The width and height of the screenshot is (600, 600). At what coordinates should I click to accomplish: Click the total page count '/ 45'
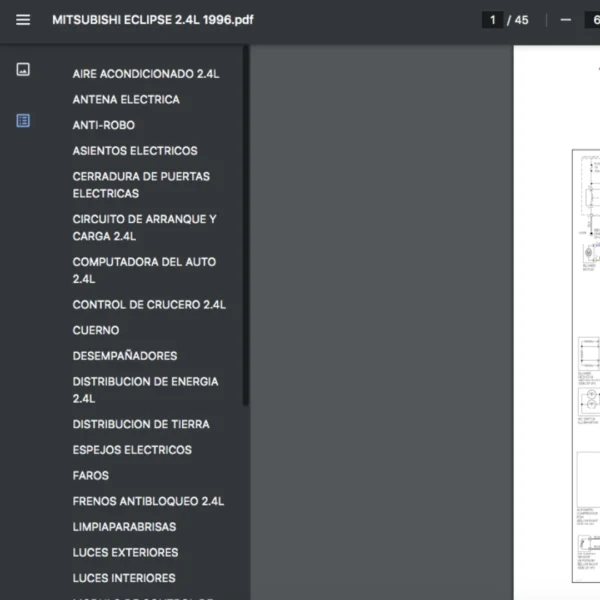517,20
